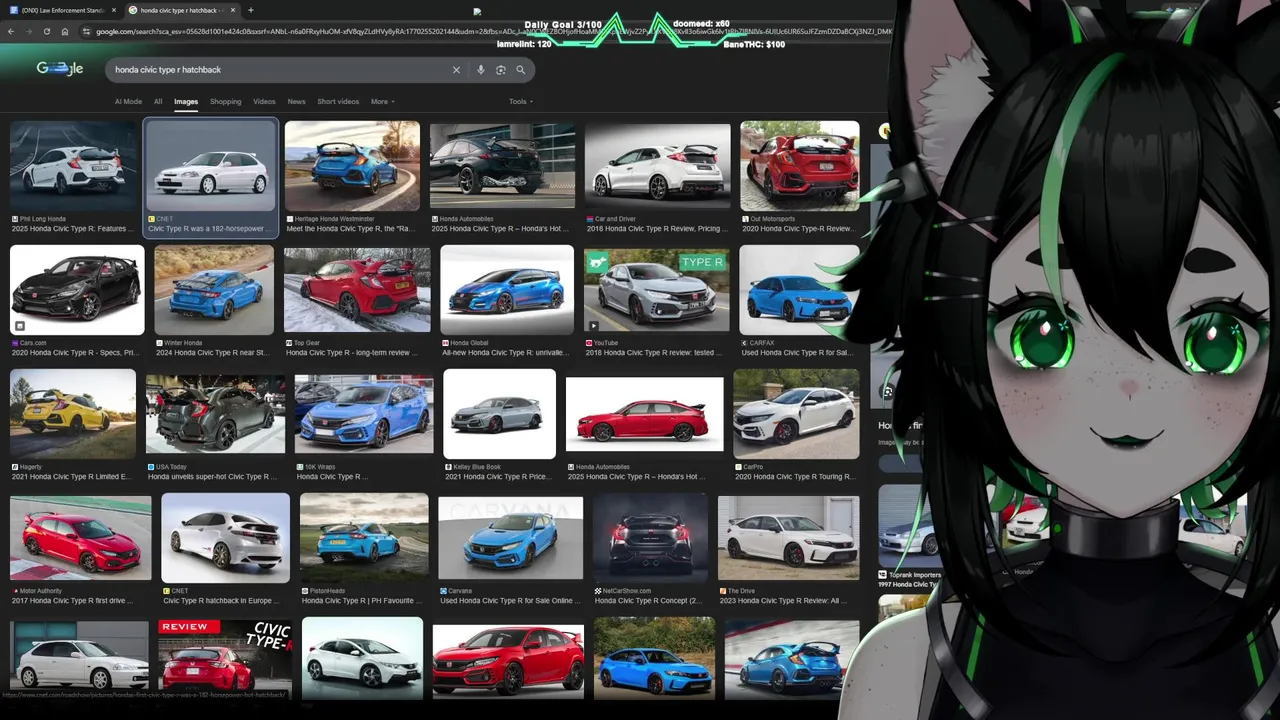Open Phil Long Honda white Civic thumbnail
1280x720 pixels.
coord(73,165)
